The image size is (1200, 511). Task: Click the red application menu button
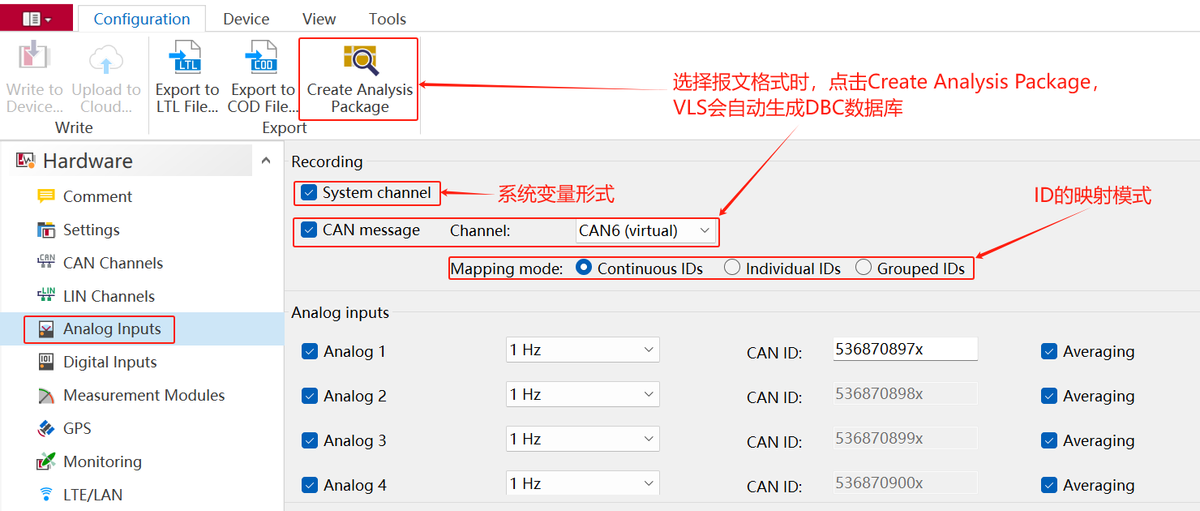(x=36, y=18)
